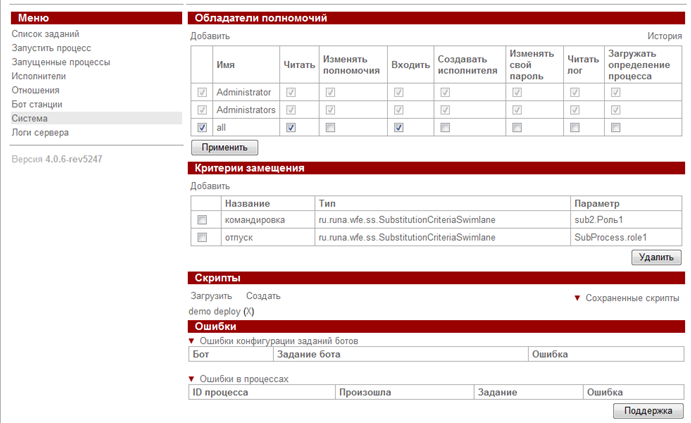Collapse Ошибки в процессах section
The image size is (691, 423).
click(239, 379)
